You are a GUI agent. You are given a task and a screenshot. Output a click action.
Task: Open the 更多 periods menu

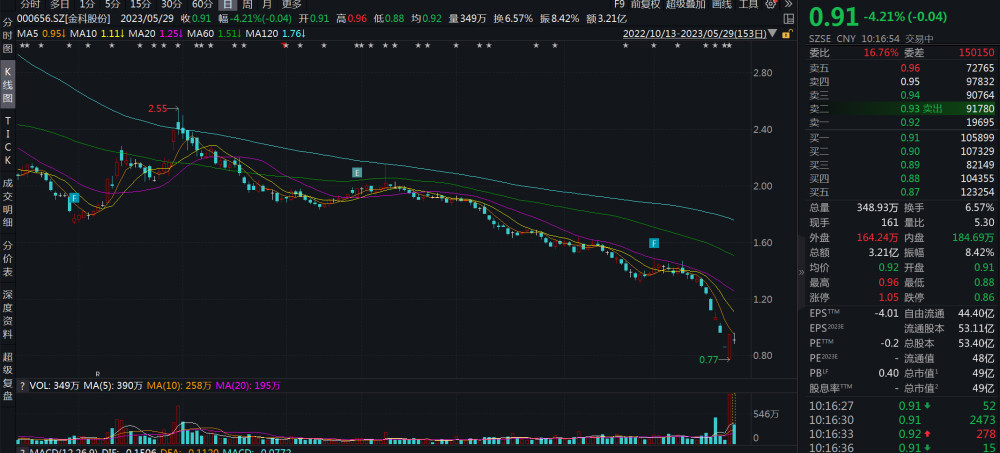tap(291, 4)
